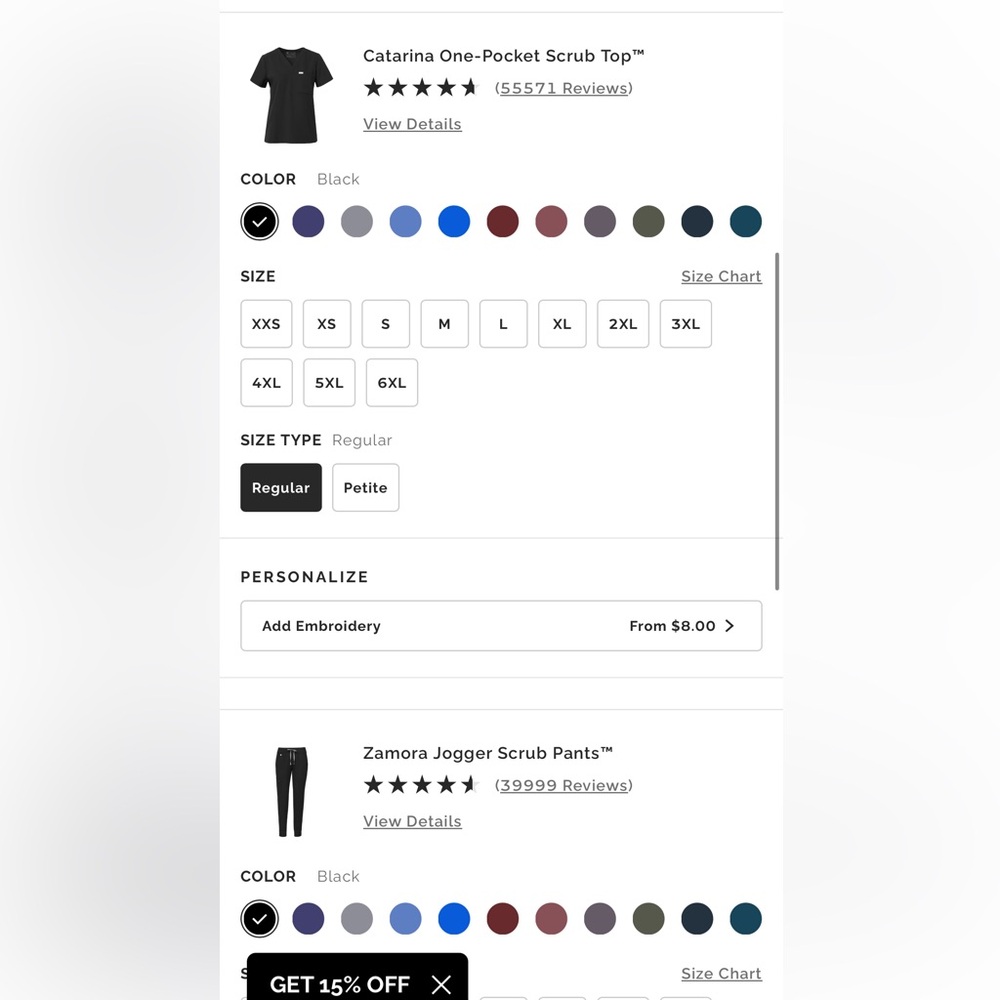Select Petite size type

coord(365,488)
